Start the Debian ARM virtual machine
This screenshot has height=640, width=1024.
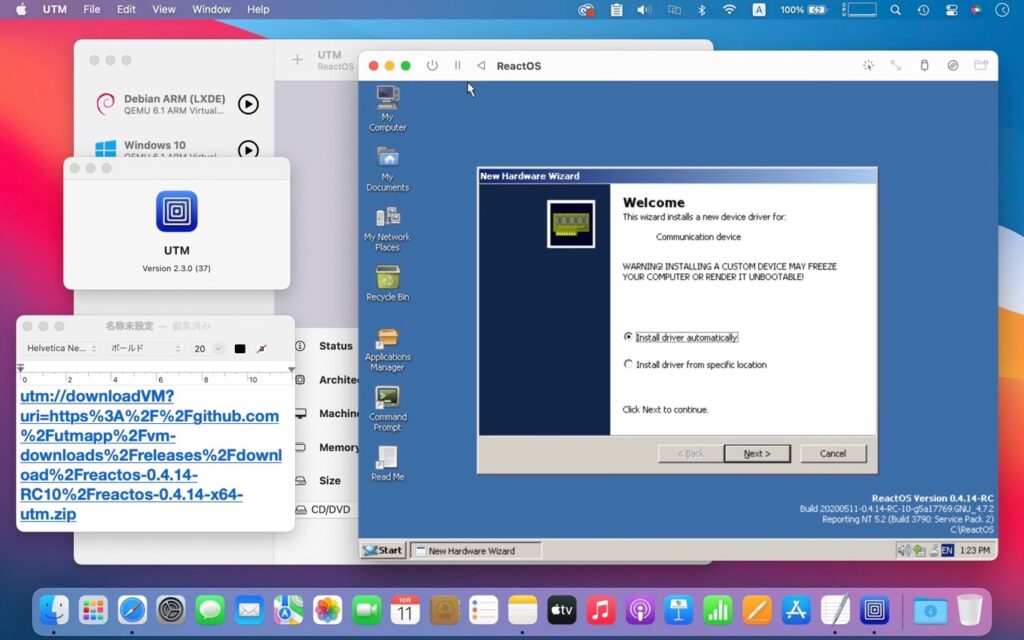click(248, 104)
